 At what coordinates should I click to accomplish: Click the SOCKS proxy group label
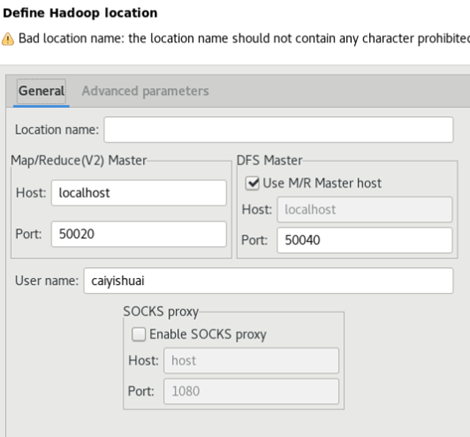pyautogui.click(x=161, y=312)
